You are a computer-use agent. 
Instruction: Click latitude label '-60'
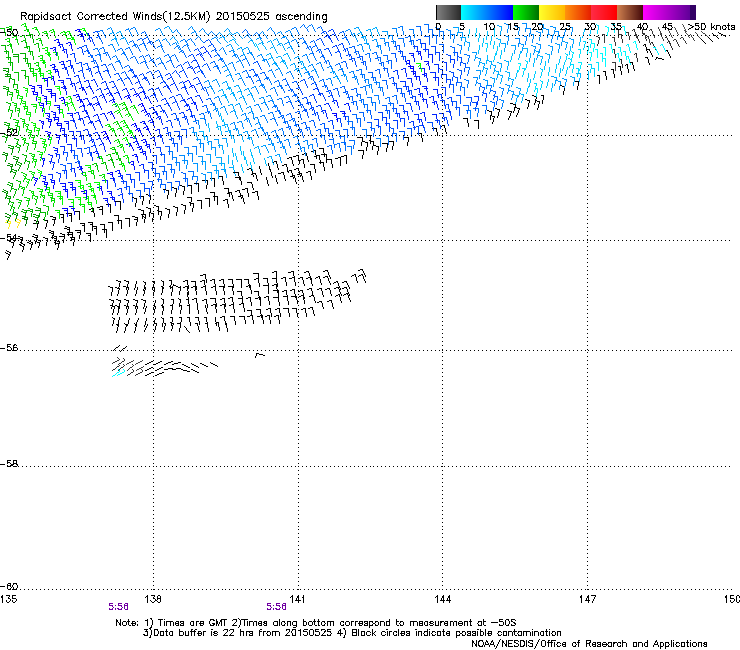(9, 586)
